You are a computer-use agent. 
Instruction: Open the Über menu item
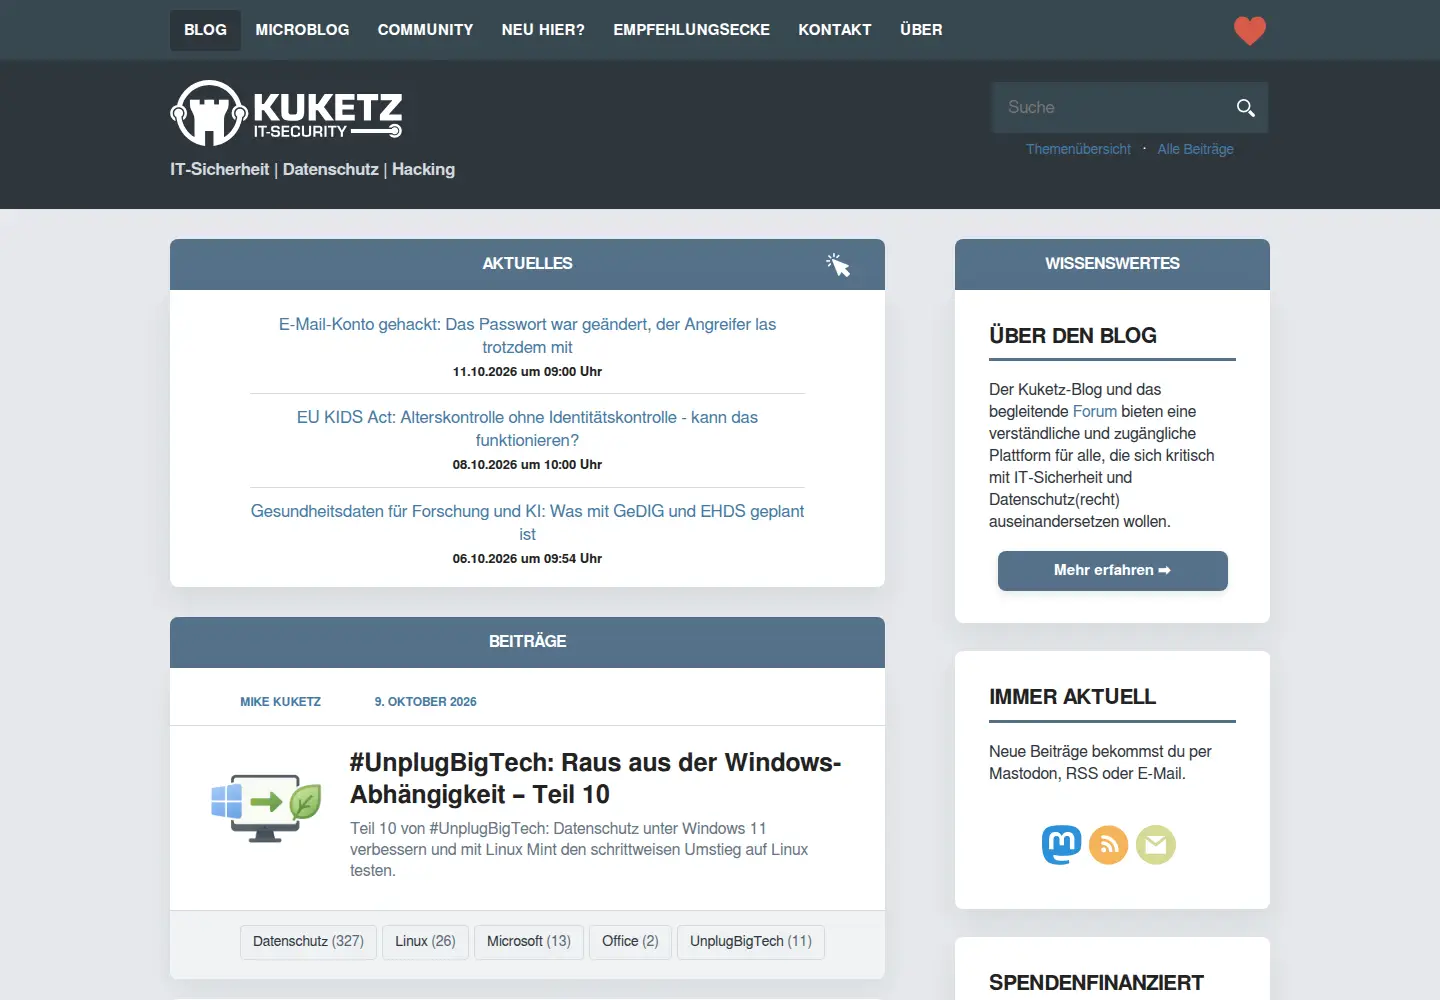[921, 30]
